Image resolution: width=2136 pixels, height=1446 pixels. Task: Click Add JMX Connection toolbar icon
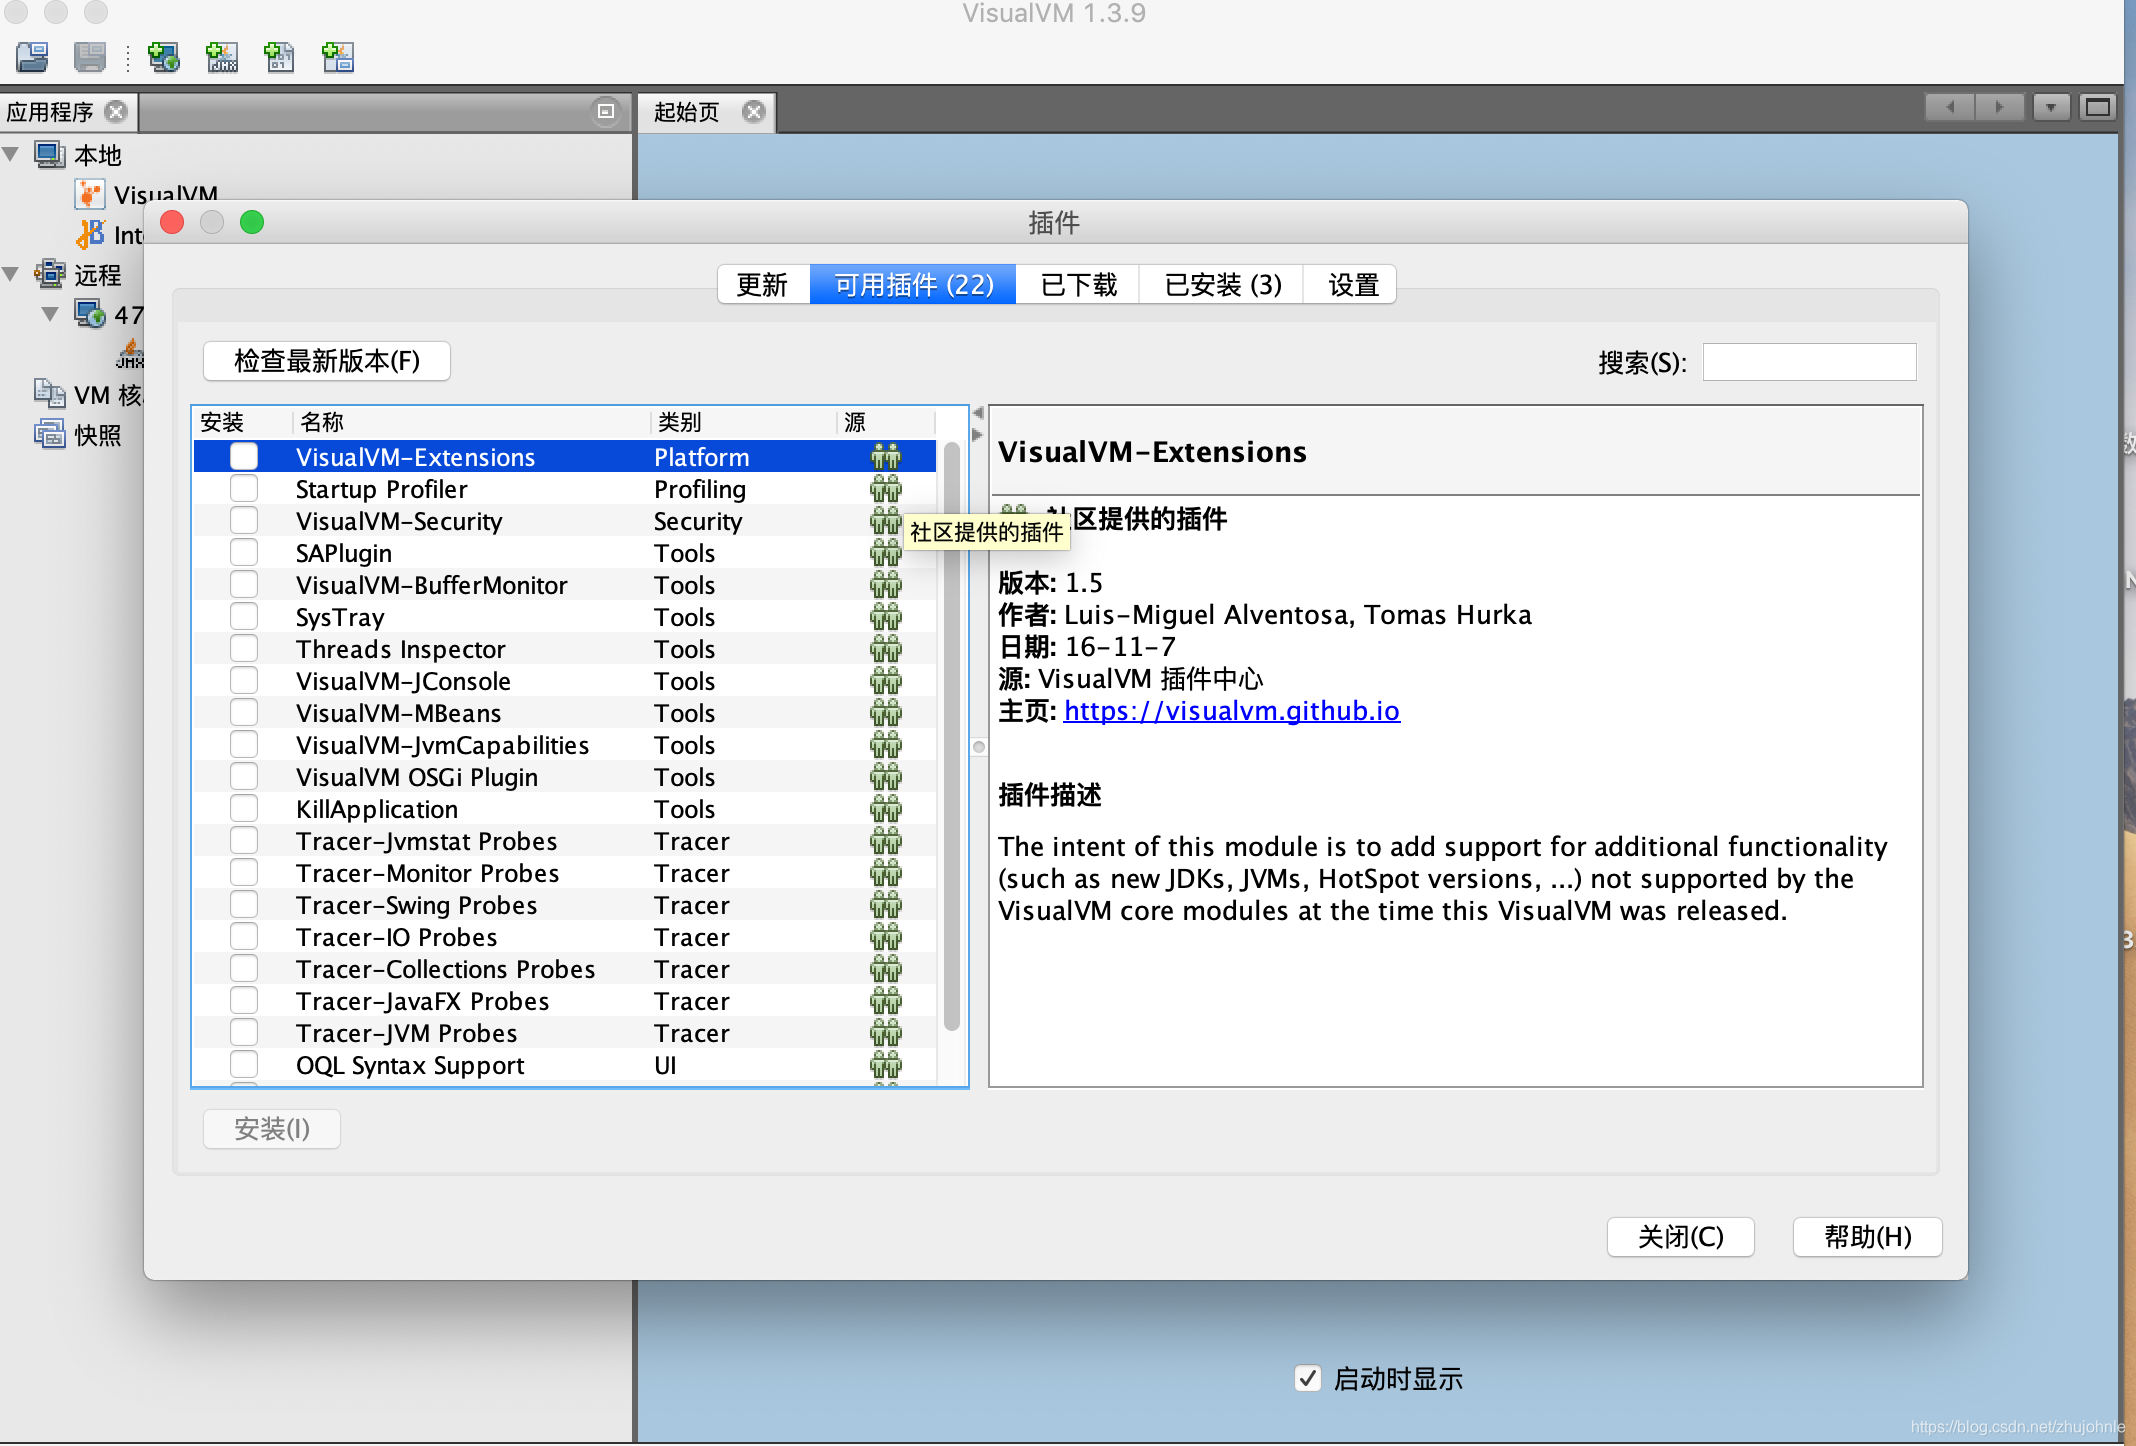[x=222, y=57]
